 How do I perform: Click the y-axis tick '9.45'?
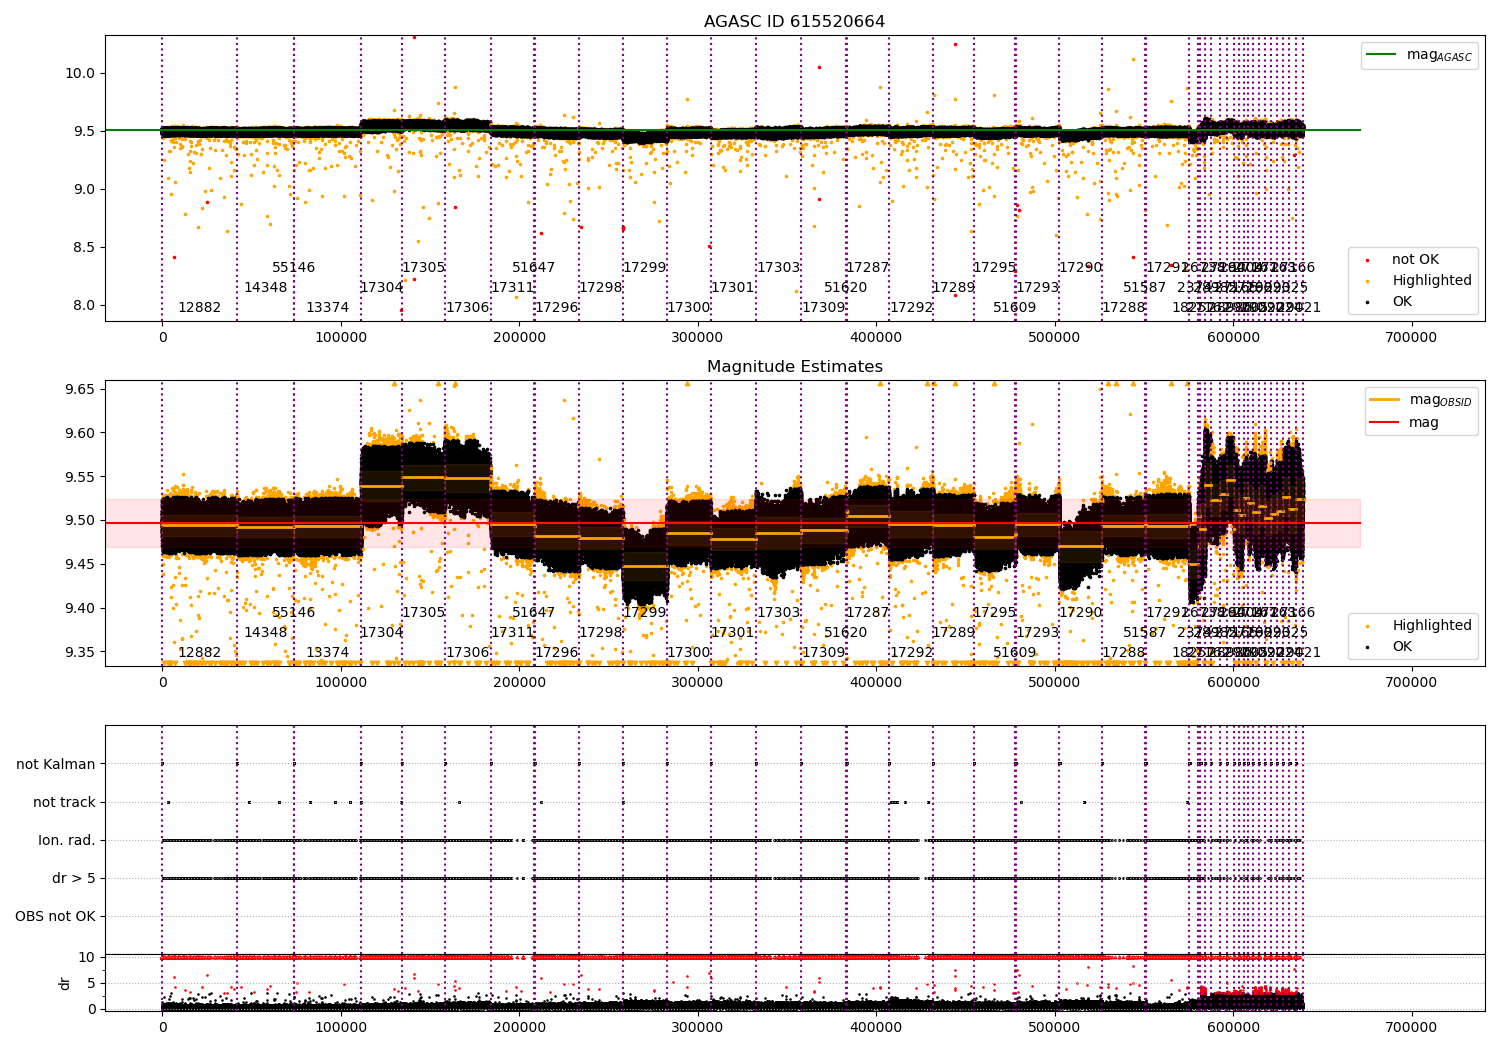(x=80, y=565)
